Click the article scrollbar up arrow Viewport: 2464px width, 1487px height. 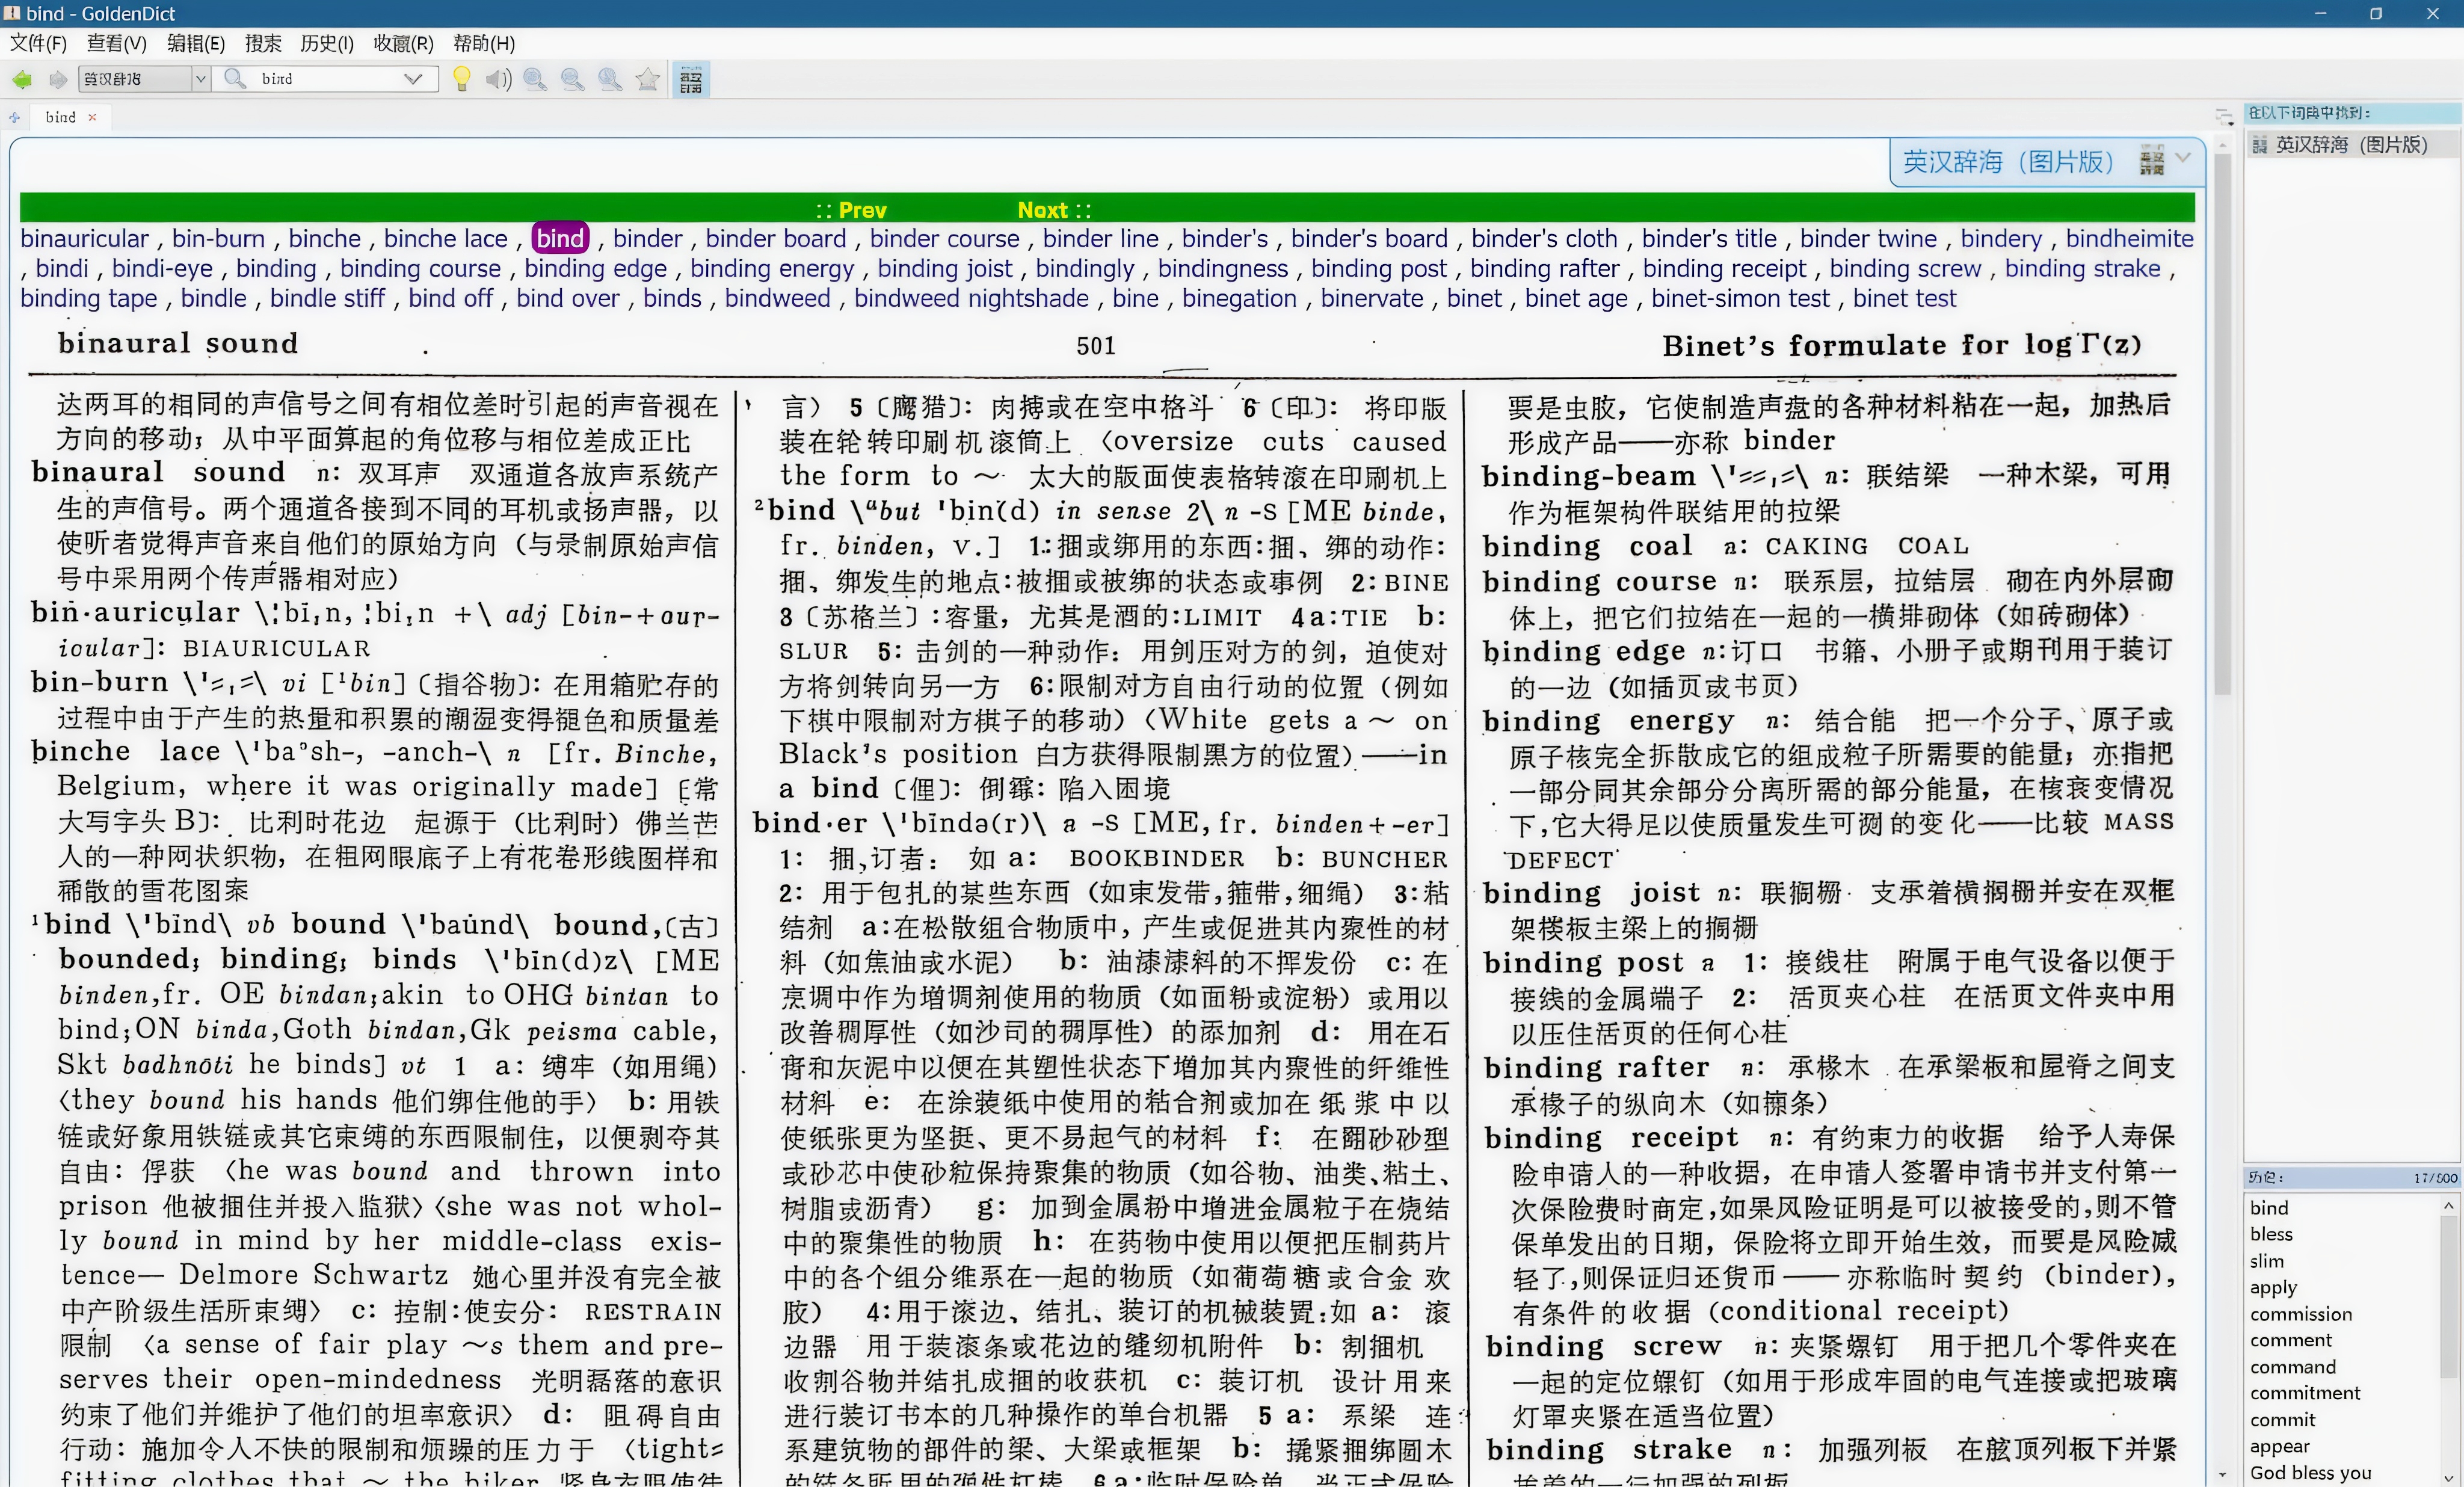pyautogui.click(x=2222, y=145)
